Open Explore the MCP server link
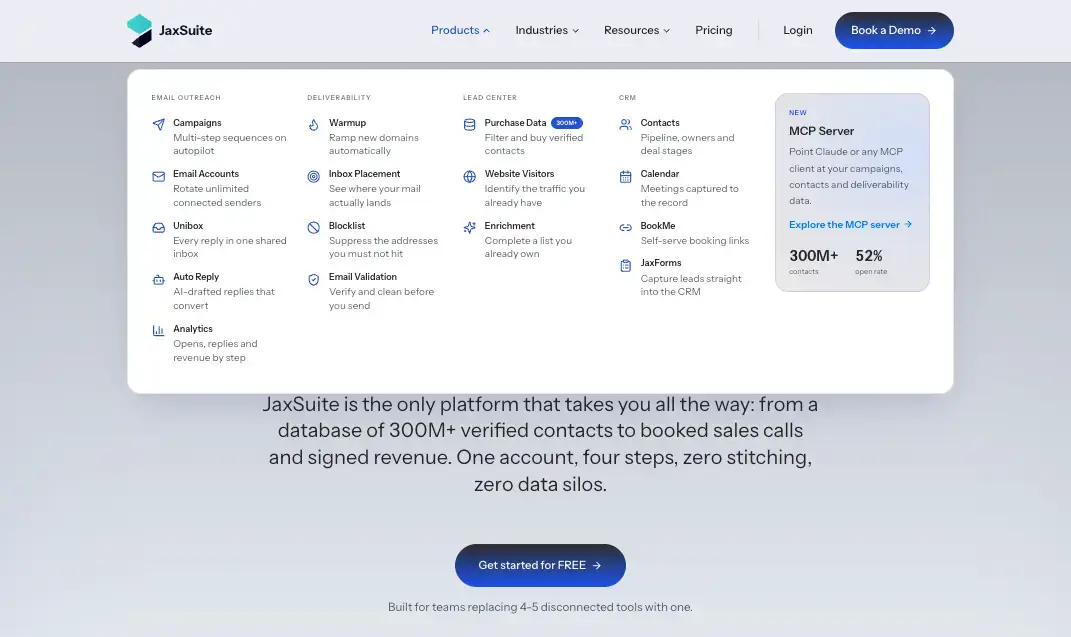Viewport: 1071px width, 637px height. (850, 225)
